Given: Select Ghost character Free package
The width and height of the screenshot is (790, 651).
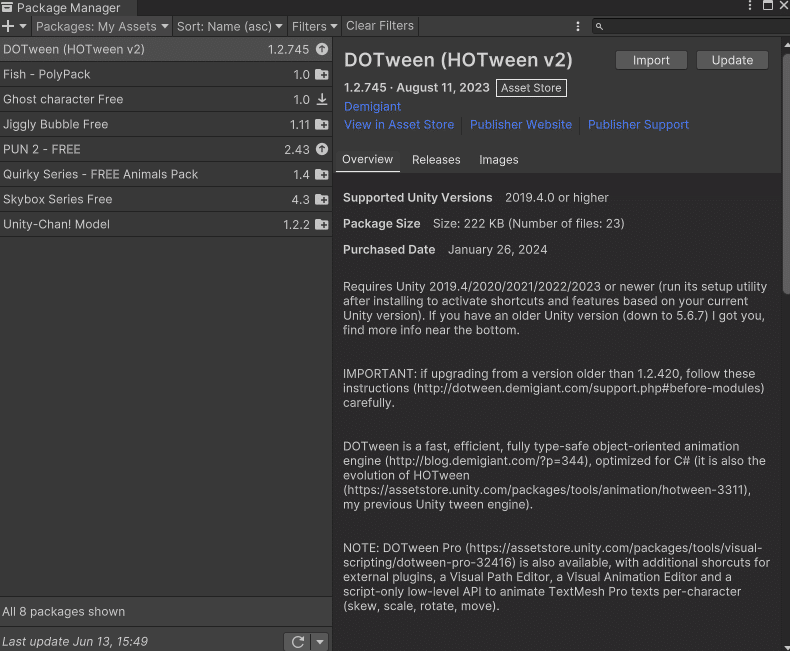Looking at the screenshot, I should pos(166,99).
